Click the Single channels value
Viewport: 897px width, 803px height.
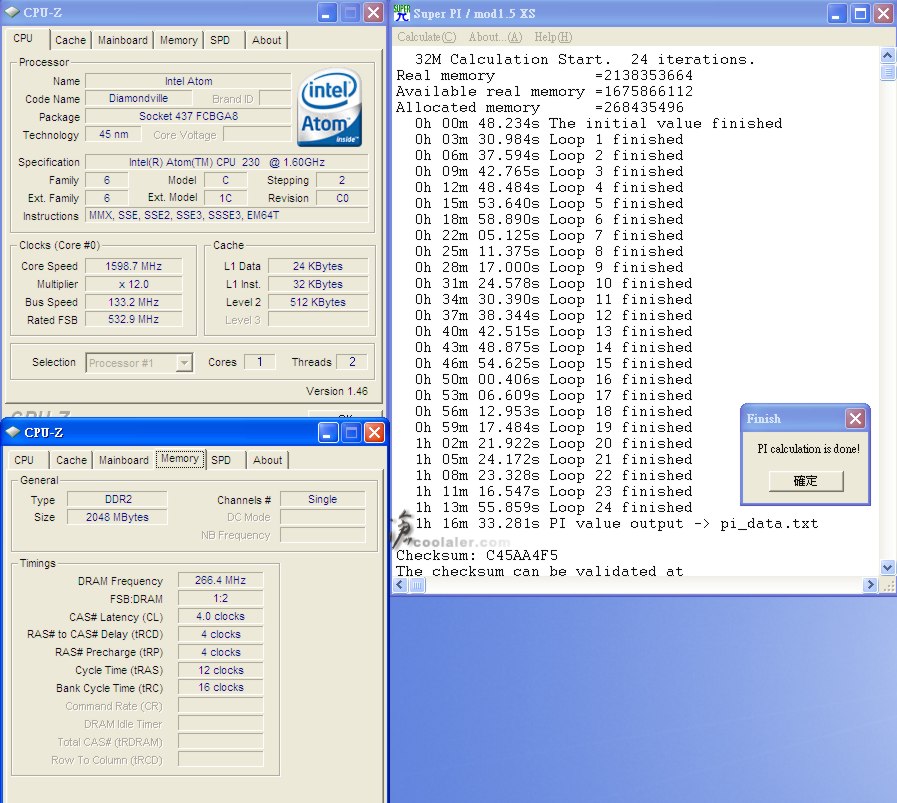pos(323,499)
